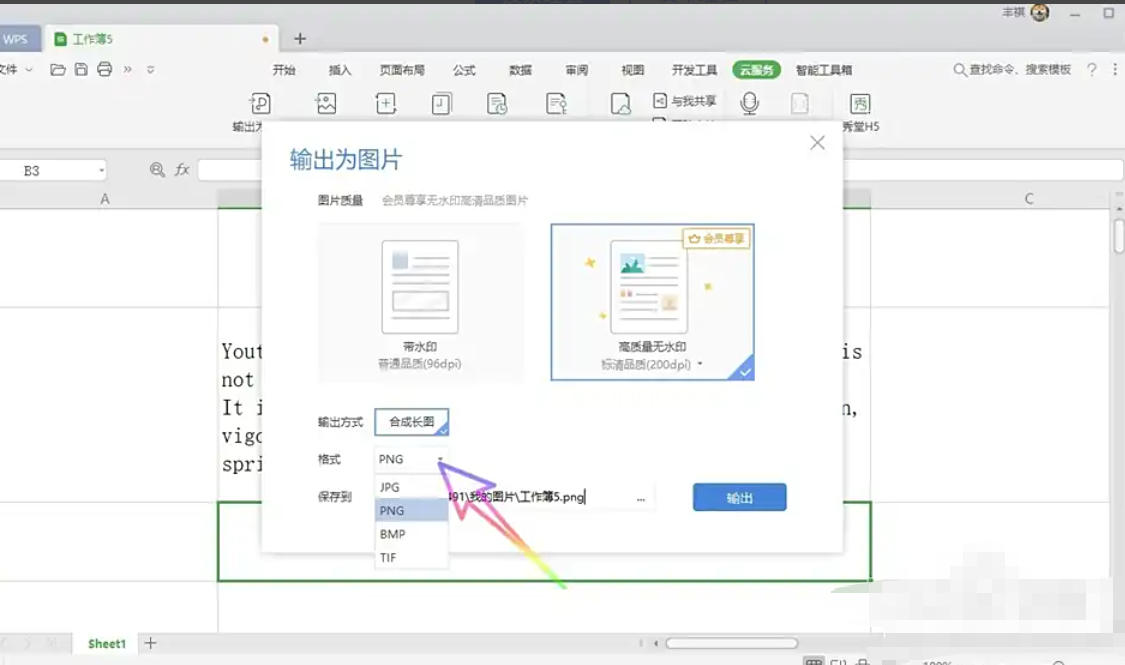
Task: Click the Print icon
Action: pyautogui.click(x=103, y=69)
